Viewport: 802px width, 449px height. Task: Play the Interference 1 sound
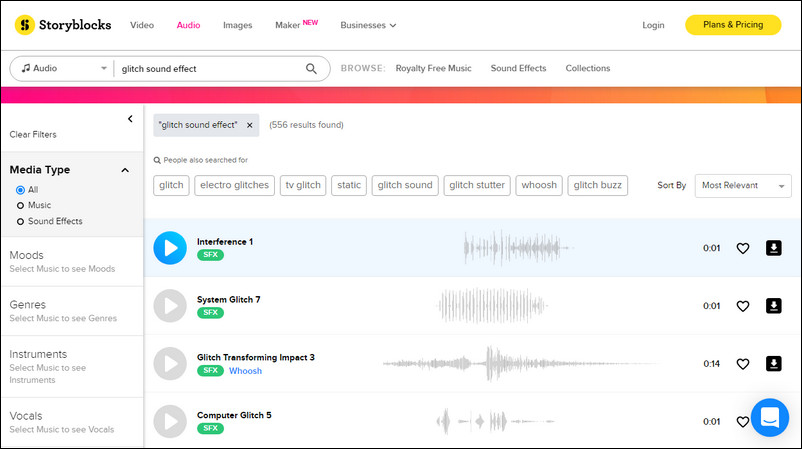coord(170,248)
